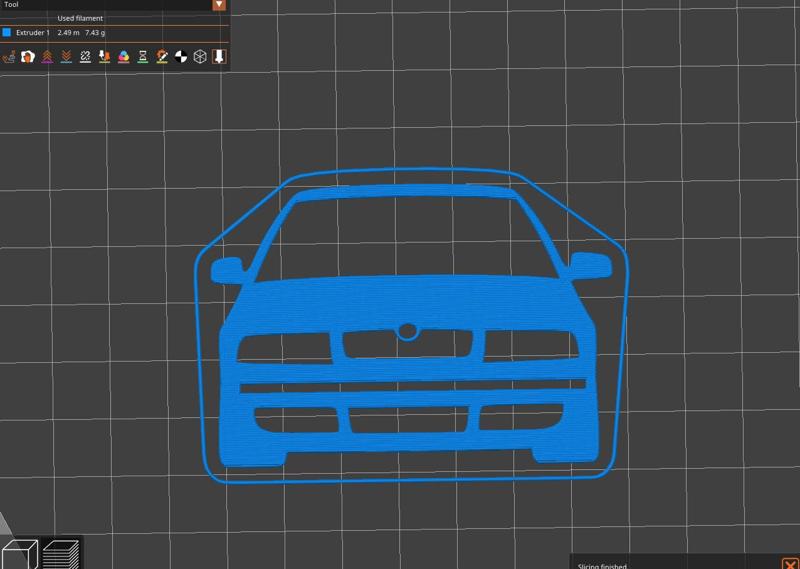Toggle Center of gravity marker icon
The height and width of the screenshot is (569, 800).
coord(181,57)
